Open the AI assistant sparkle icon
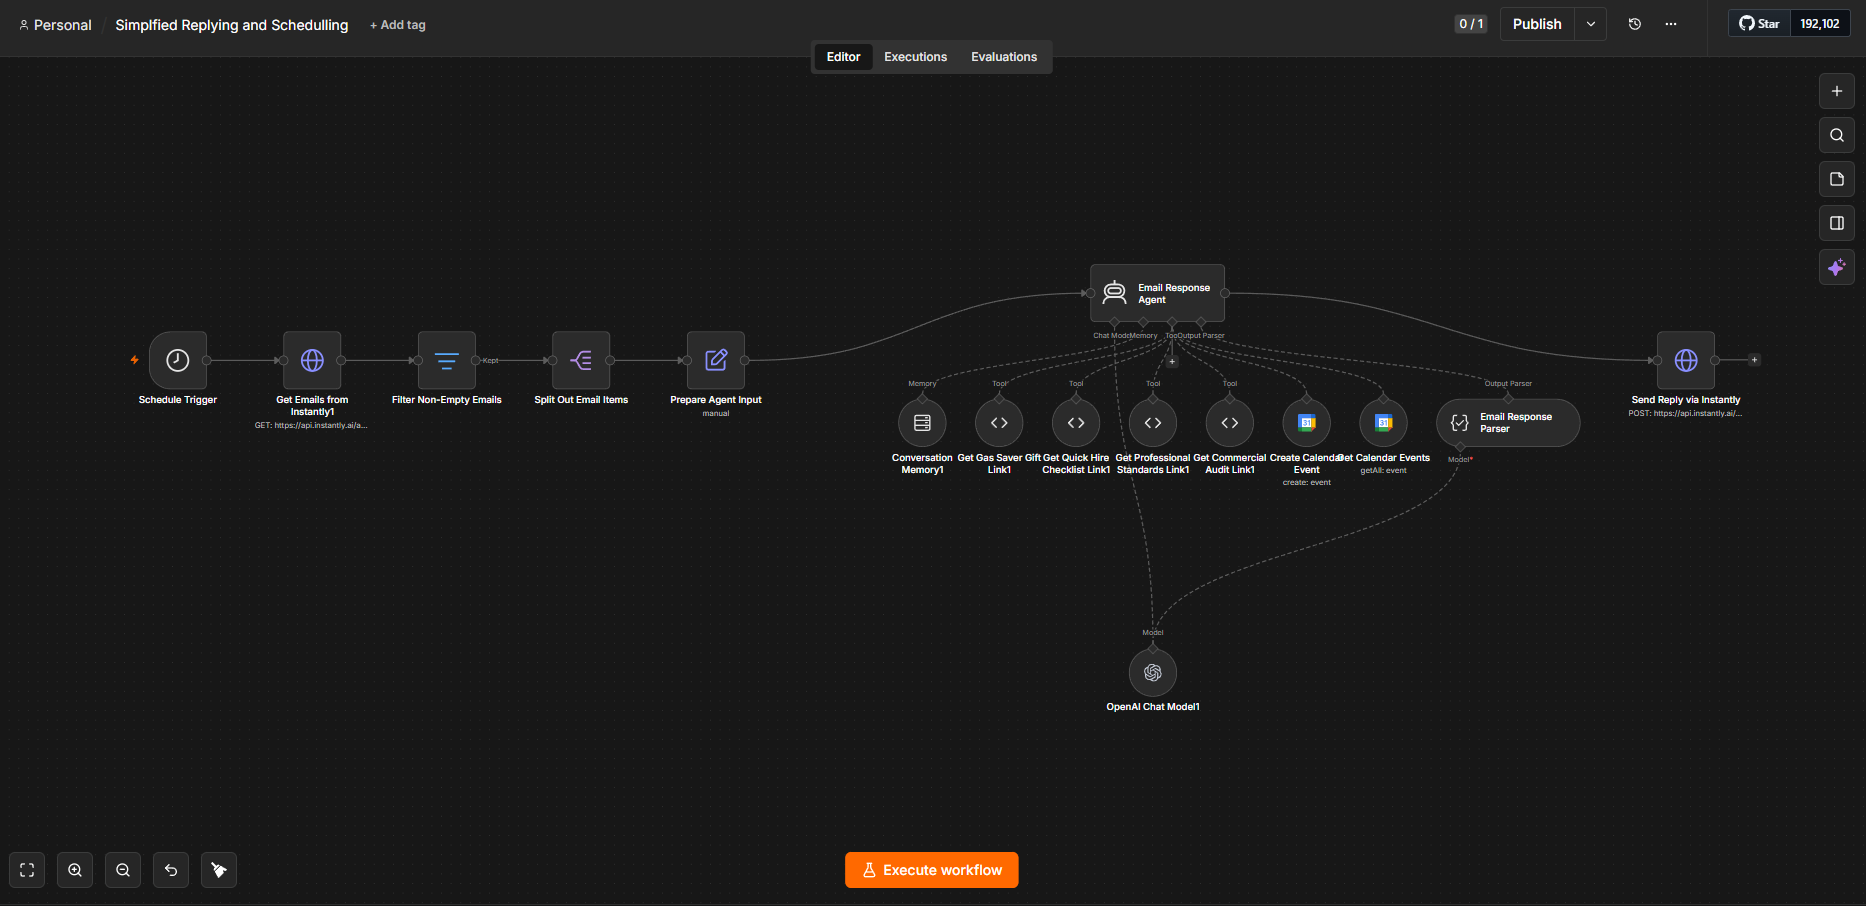Viewport: 1866px width, 906px height. pos(1837,267)
